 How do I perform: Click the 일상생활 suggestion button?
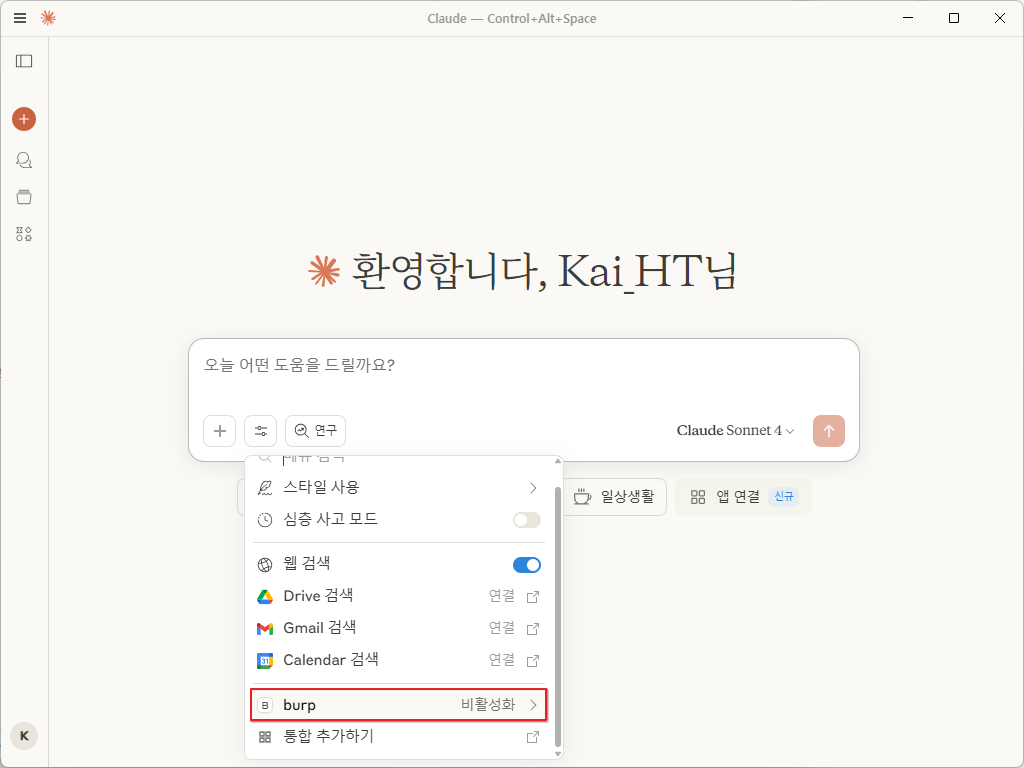[614, 497]
